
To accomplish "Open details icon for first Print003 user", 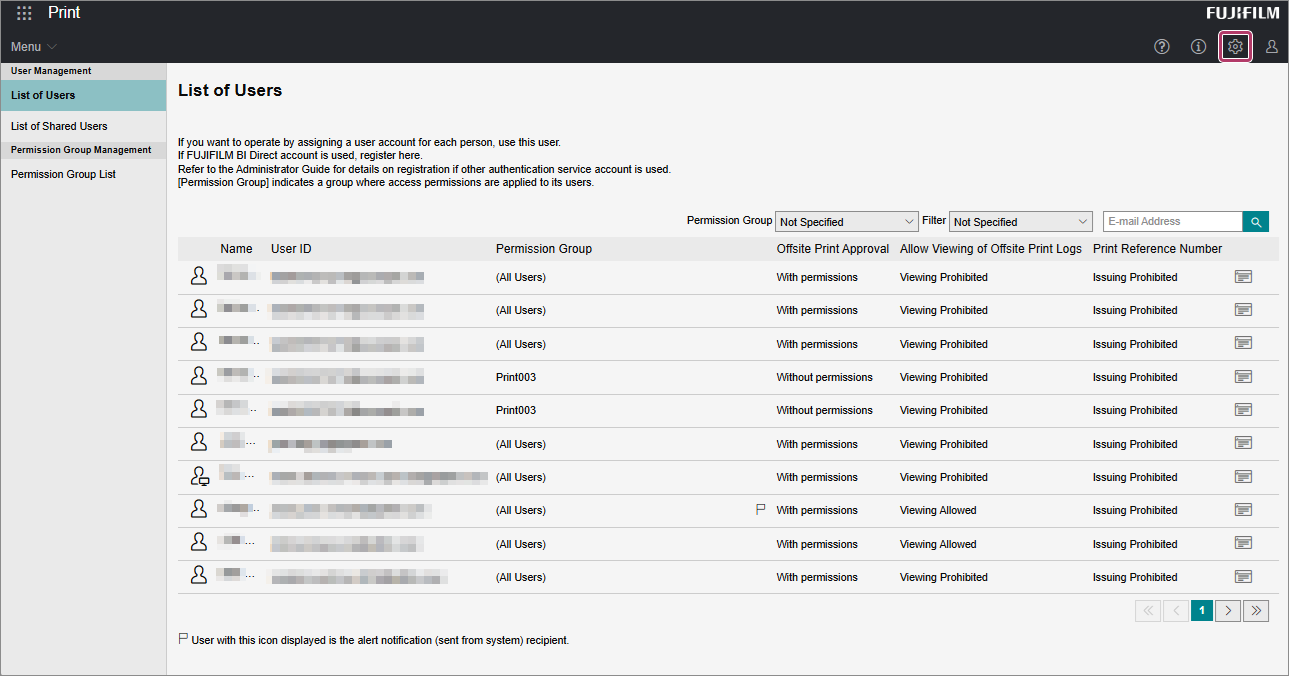I will tap(1243, 377).
